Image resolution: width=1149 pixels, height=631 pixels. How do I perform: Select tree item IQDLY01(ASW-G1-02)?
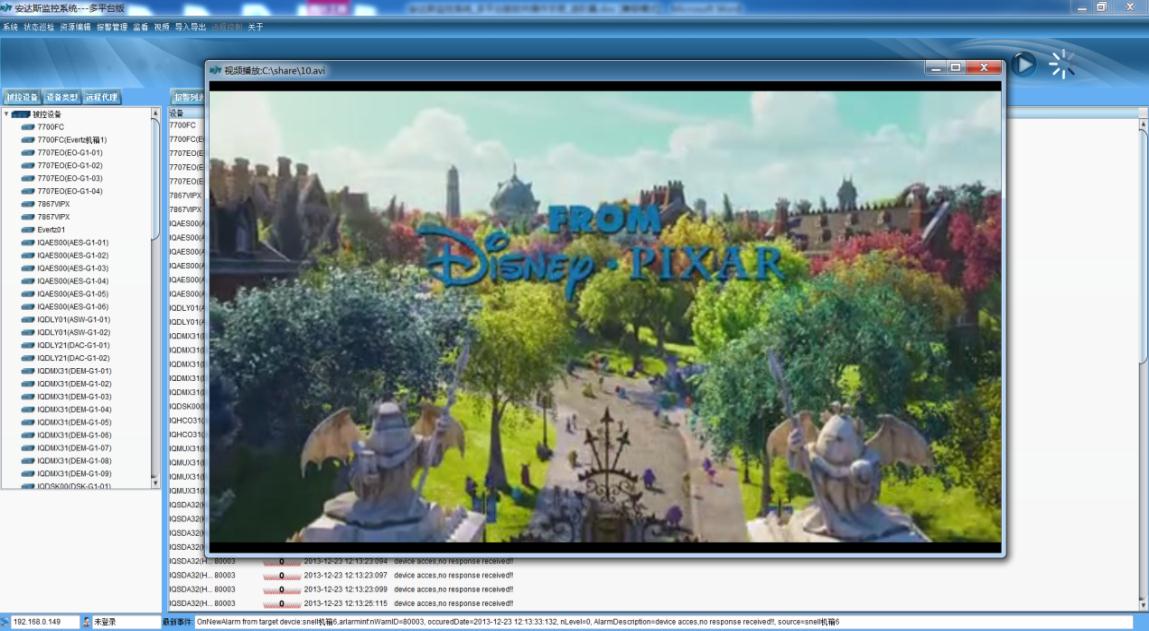point(74,332)
